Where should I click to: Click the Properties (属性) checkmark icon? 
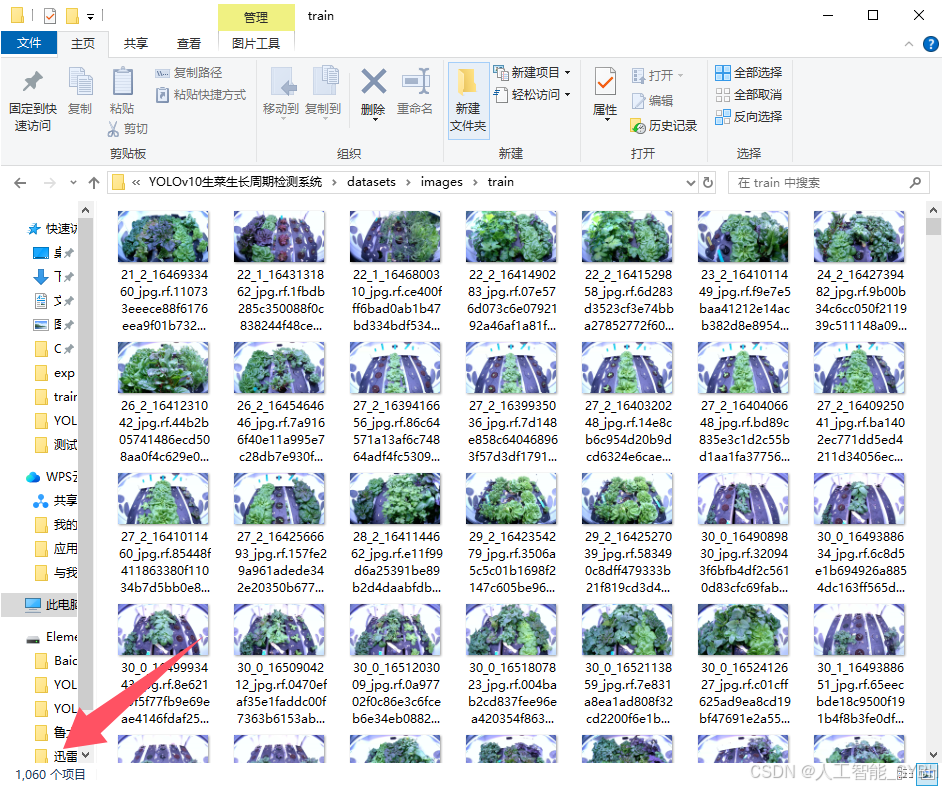605,81
